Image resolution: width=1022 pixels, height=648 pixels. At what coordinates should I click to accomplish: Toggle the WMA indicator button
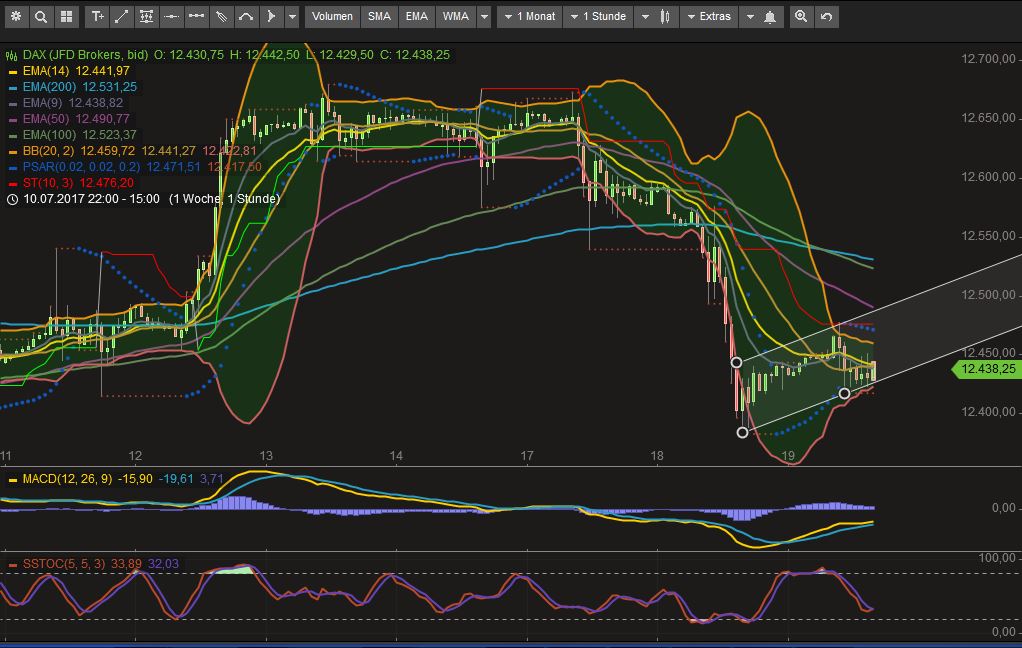click(x=456, y=17)
